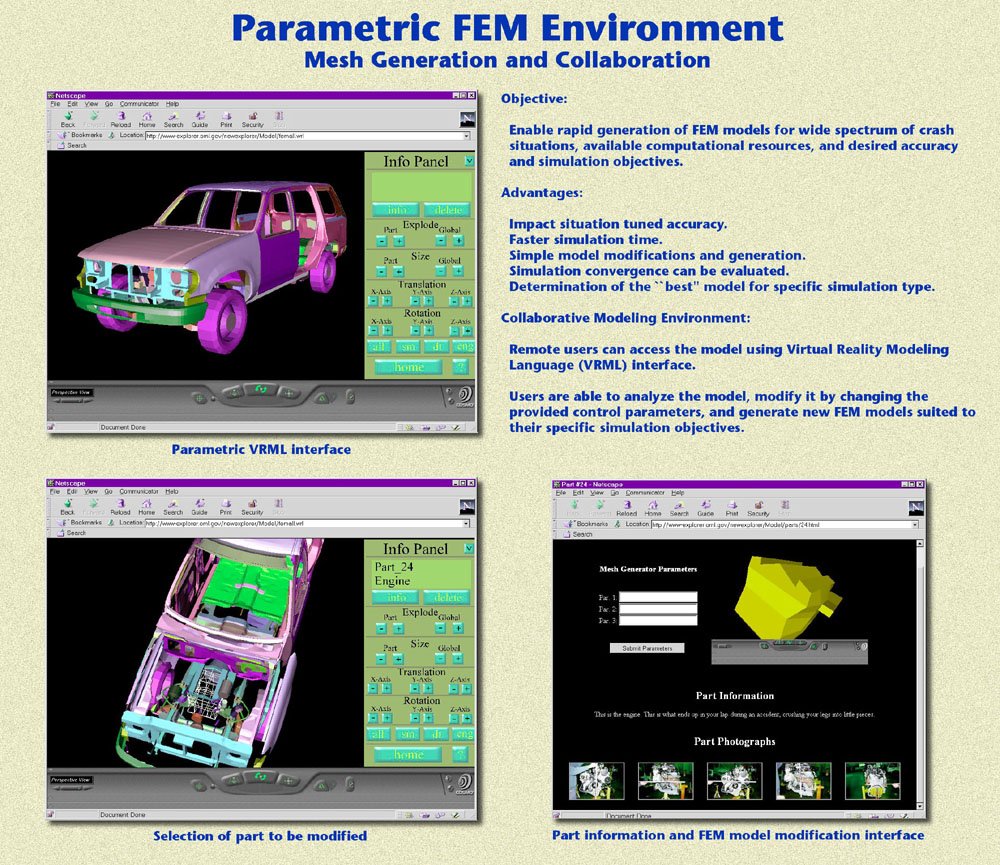Click Guide icon in the Part #24 window
The height and width of the screenshot is (865, 1000).
tap(706, 508)
